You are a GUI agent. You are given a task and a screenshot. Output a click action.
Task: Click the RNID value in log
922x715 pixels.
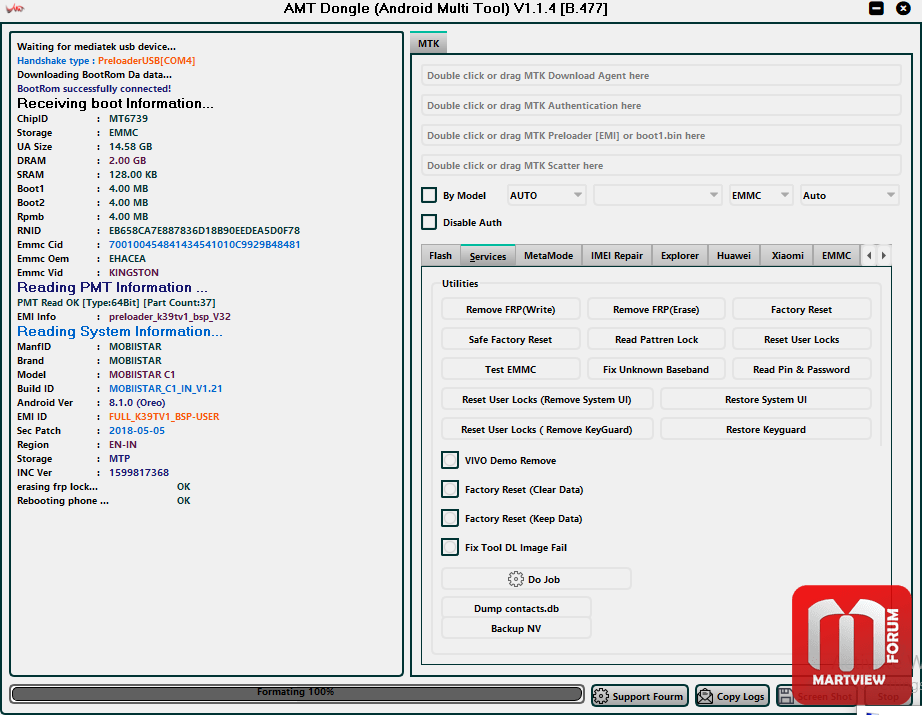(205, 230)
